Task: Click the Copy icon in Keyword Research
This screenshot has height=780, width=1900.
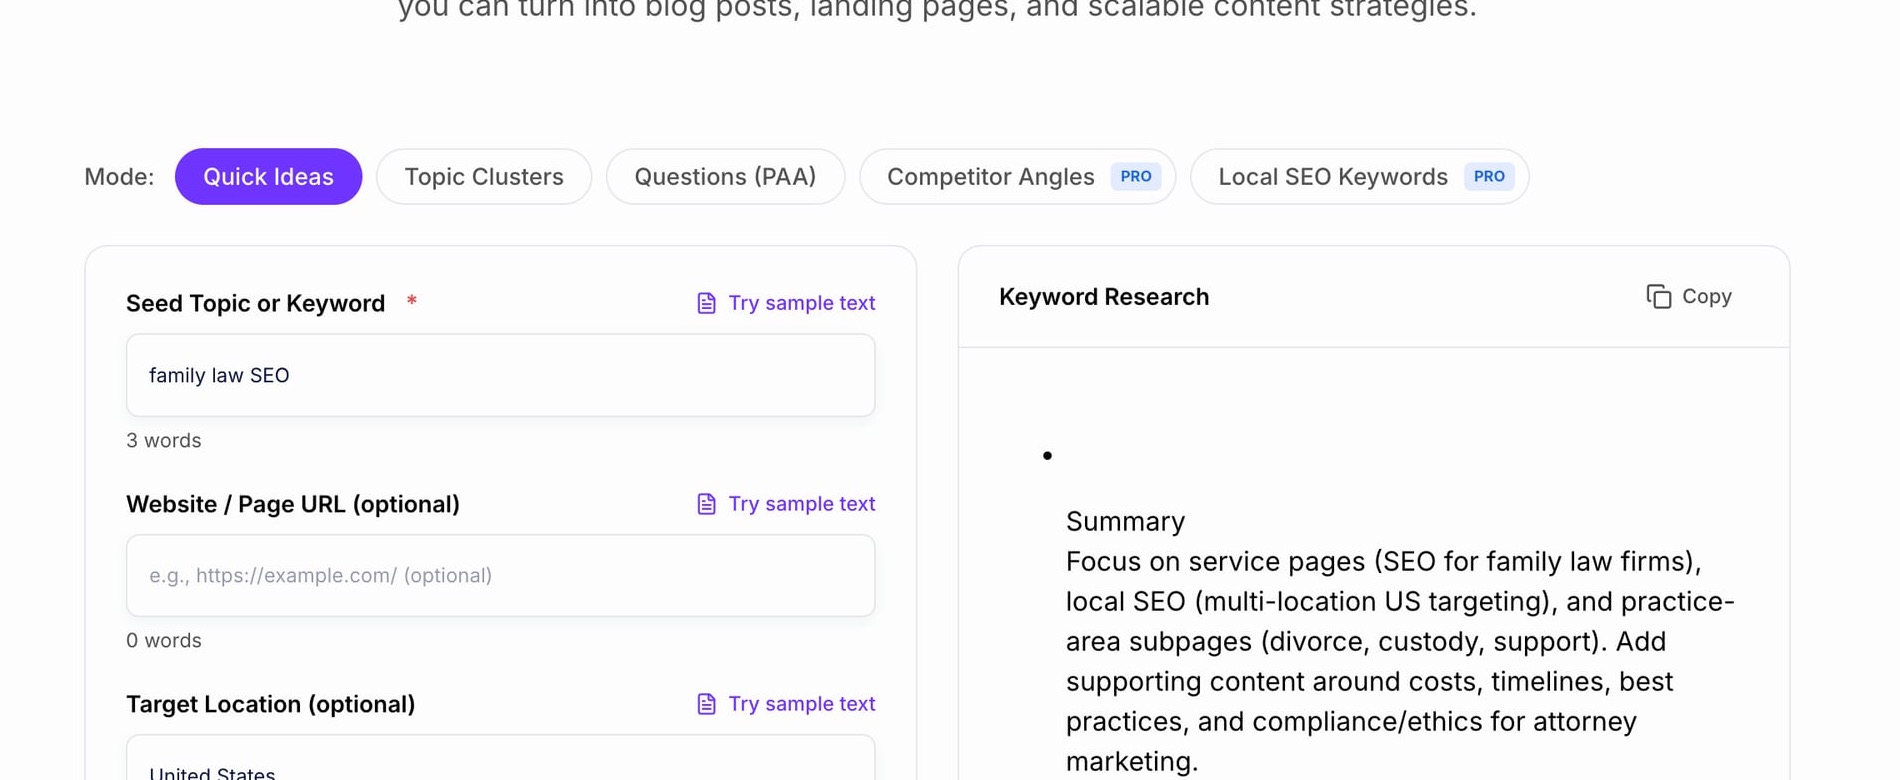Action: tap(1658, 297)
